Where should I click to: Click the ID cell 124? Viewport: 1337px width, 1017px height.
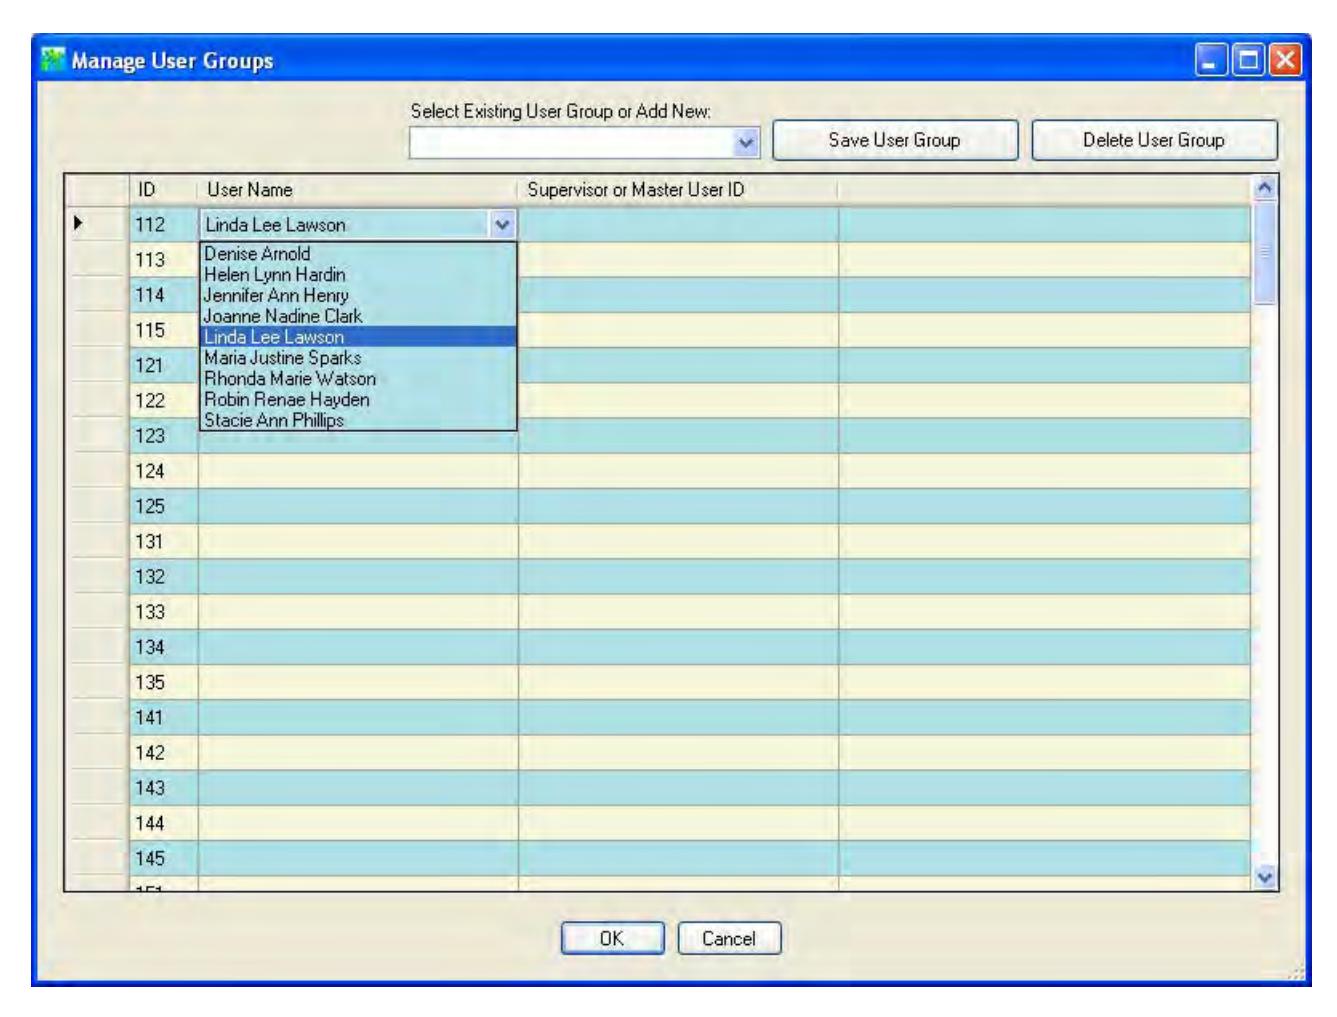tap(164, 471)
